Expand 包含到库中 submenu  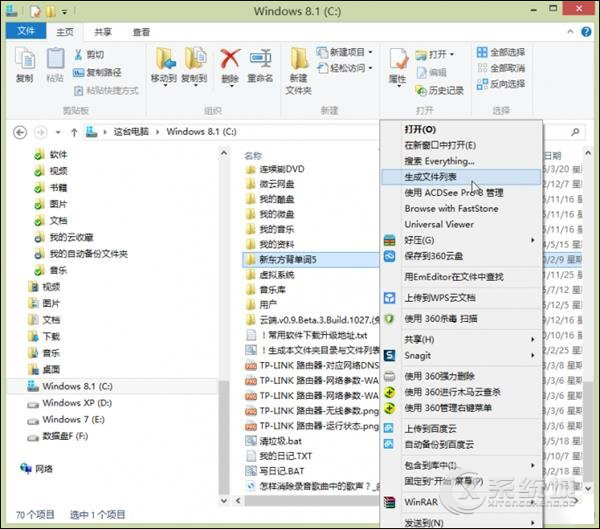(x=461, y=465)
